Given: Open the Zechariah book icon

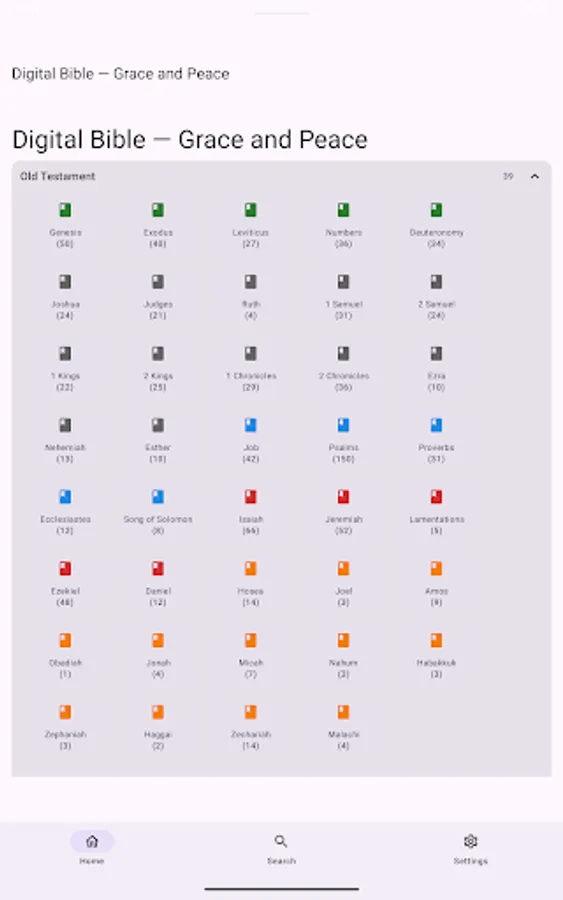Looking at the screenshot, I should [251, 712].
